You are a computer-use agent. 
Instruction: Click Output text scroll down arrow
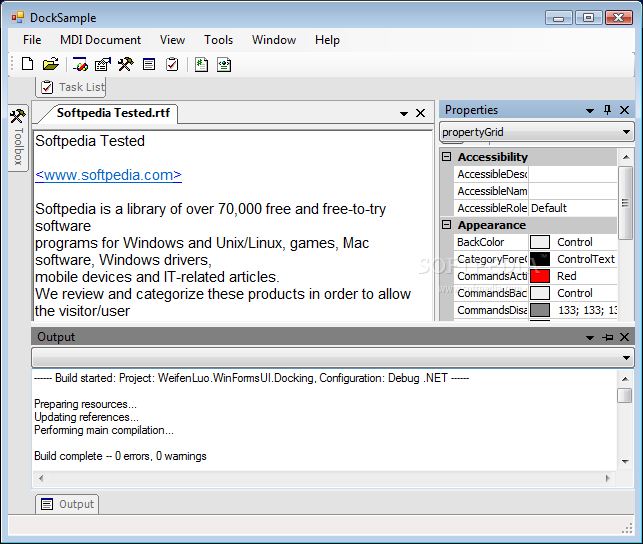tap(625, 462)
